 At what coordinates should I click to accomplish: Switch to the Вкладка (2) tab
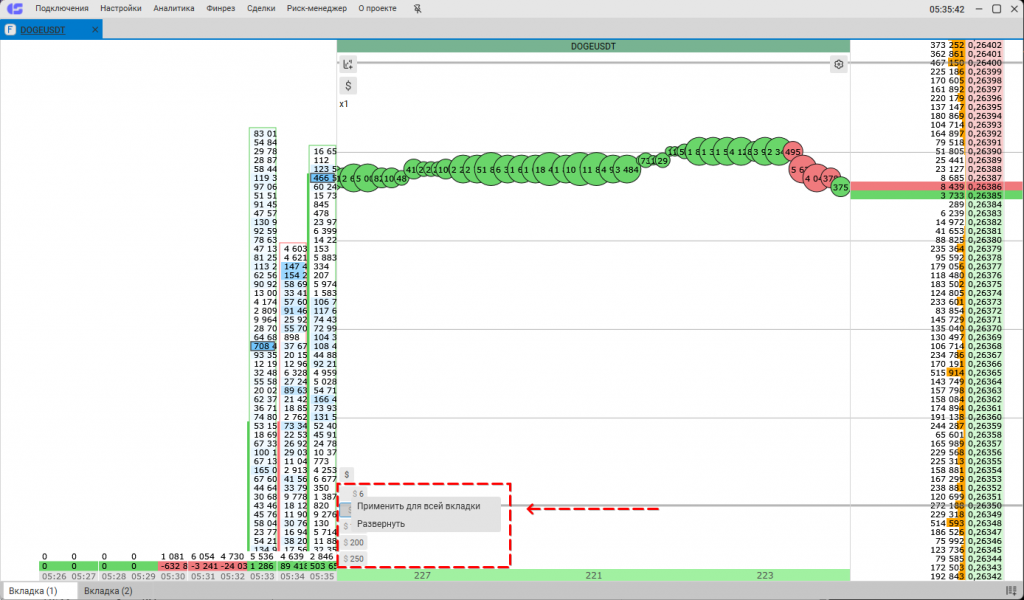108,591
